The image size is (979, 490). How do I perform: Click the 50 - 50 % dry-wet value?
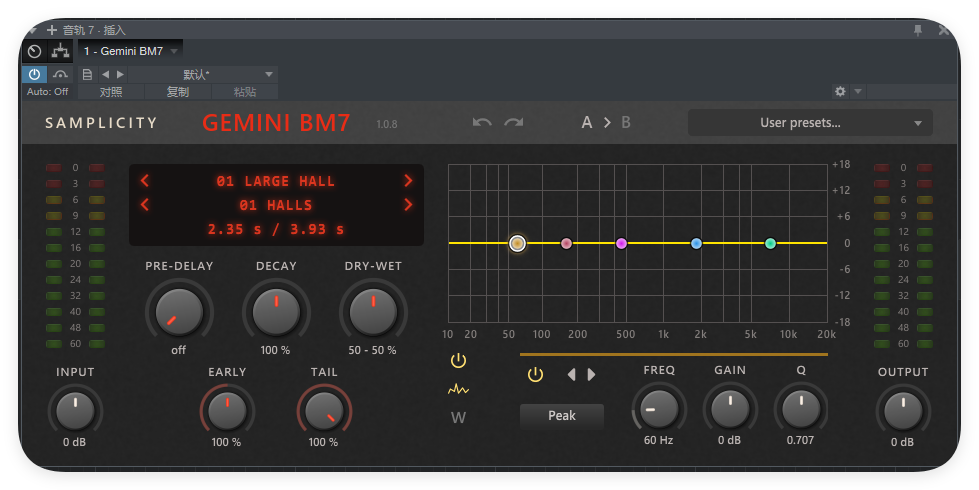373,350
